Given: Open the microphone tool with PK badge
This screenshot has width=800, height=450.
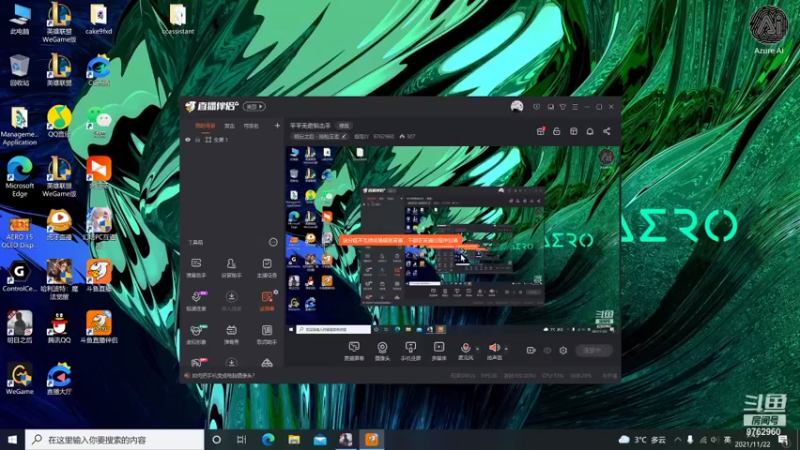Looking at the screenshot, I should 196,301.
